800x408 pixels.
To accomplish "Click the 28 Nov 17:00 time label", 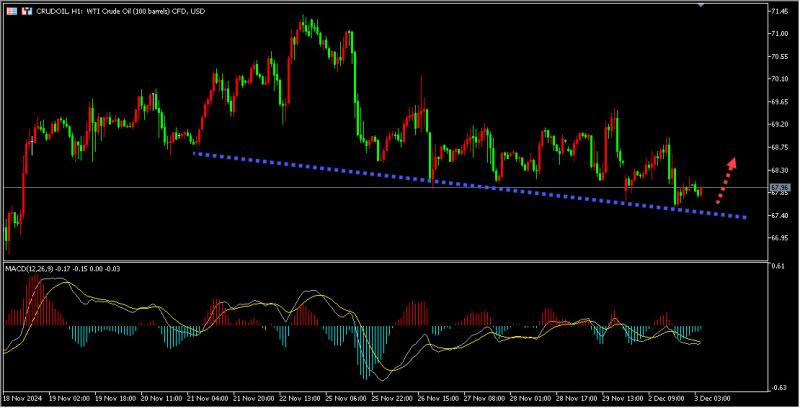I will pyautogui.click(x=577, y=398).
